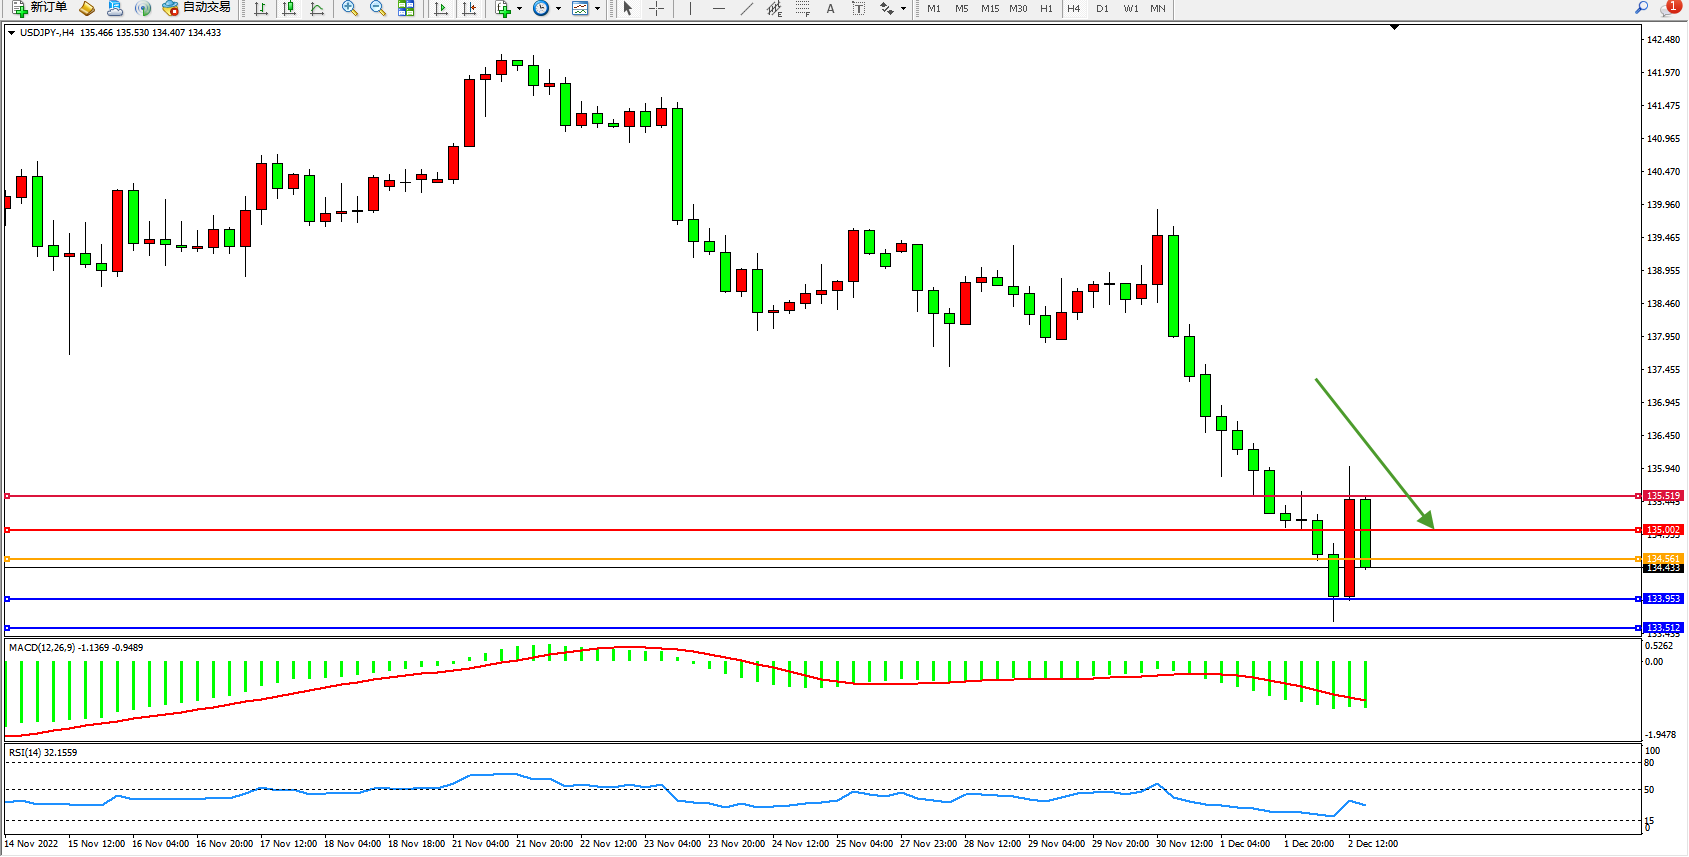Click the New Order (新订单) button
Image resolution: width=1689 pixels, height=857 pixels.
coord(40,8)
